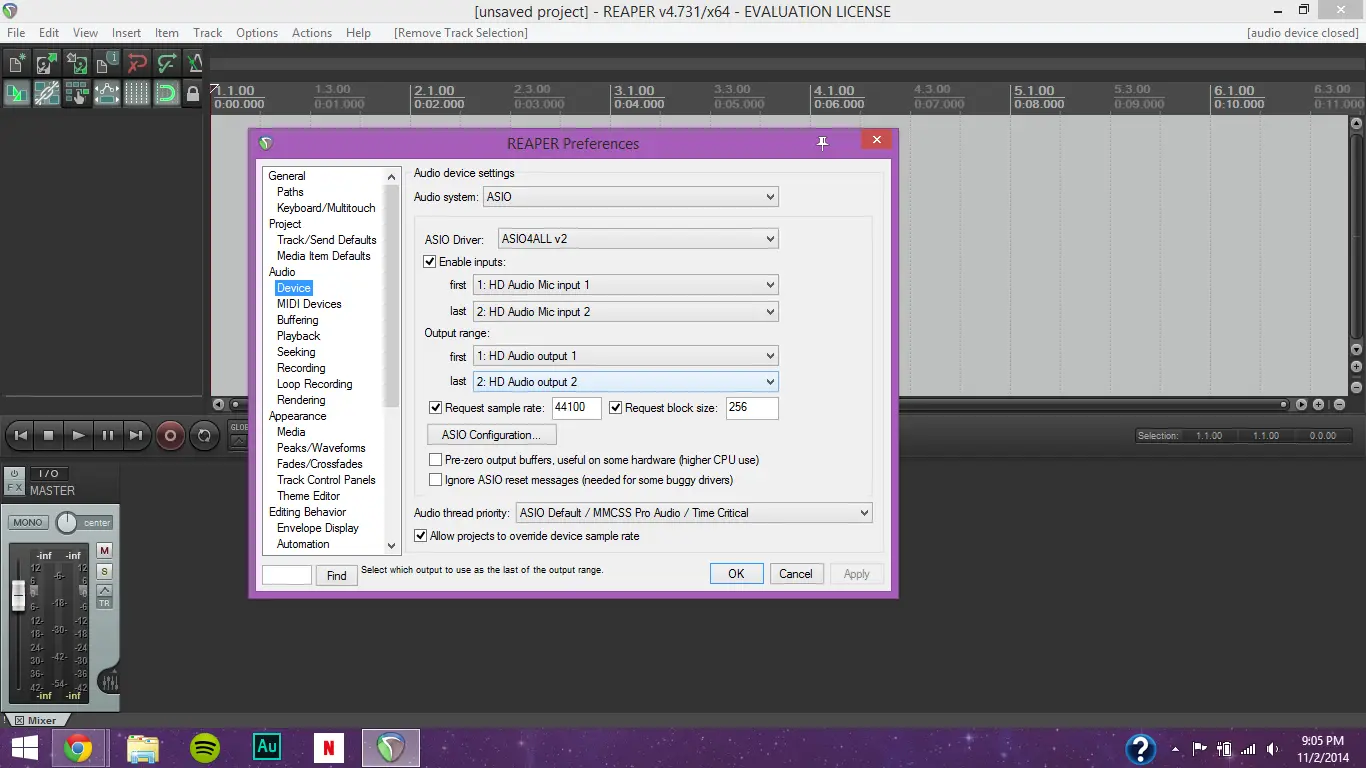Click the green Redo arrow icon
Image resolution: width=1366 pixels, height=768 pixels.
pos(166,63)
